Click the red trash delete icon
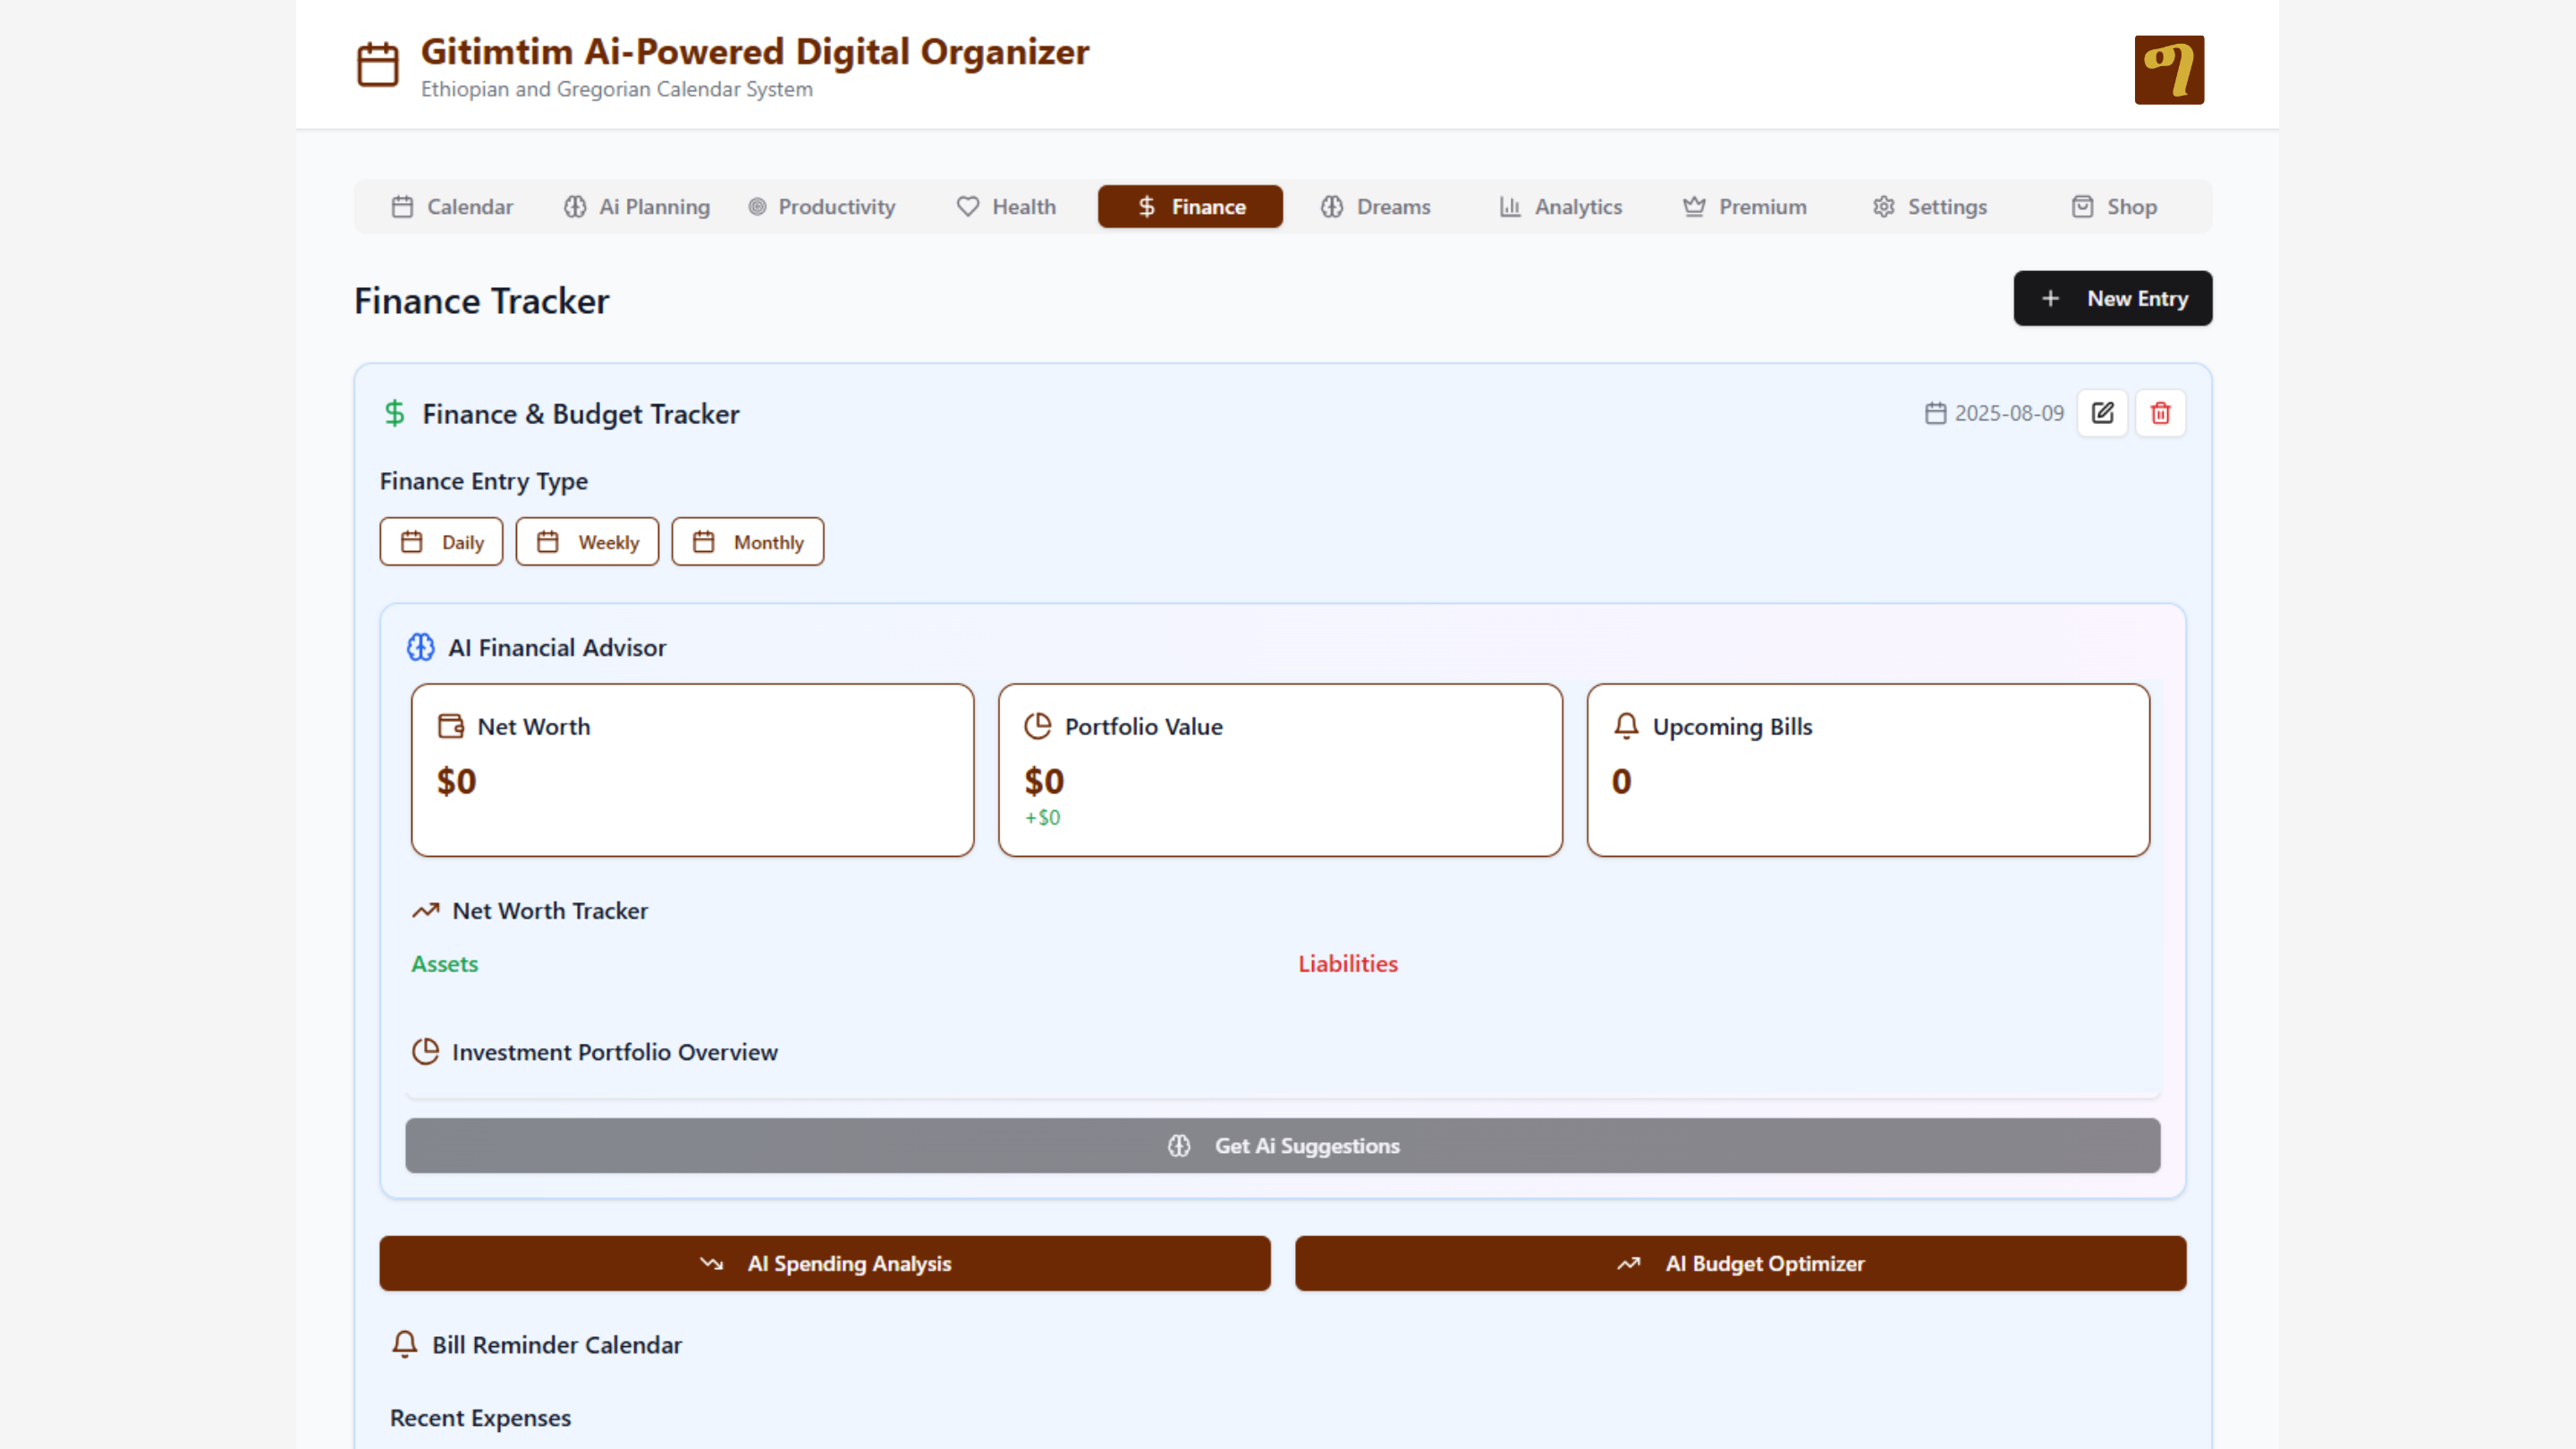 (x=2160, y=413)
